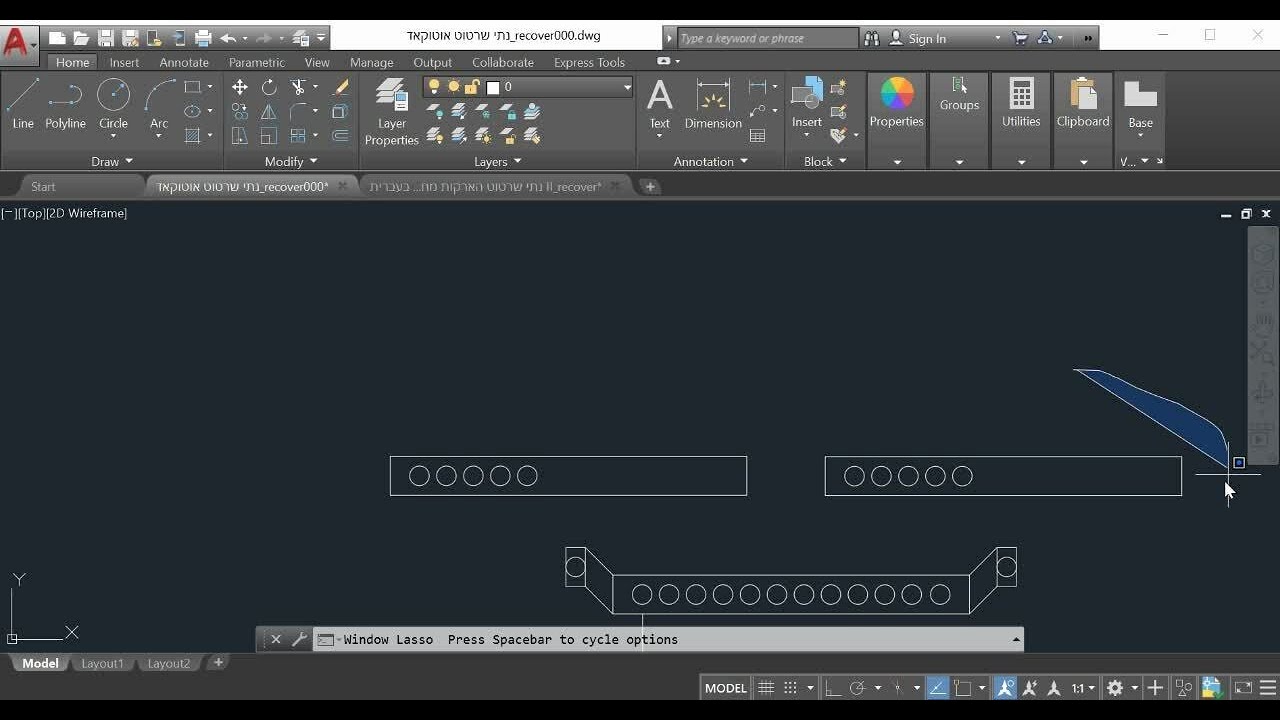Viewport: 1280px width, 720px height.
Task: Toggle Ortho mode in status bar
Action: coord(833,688)
